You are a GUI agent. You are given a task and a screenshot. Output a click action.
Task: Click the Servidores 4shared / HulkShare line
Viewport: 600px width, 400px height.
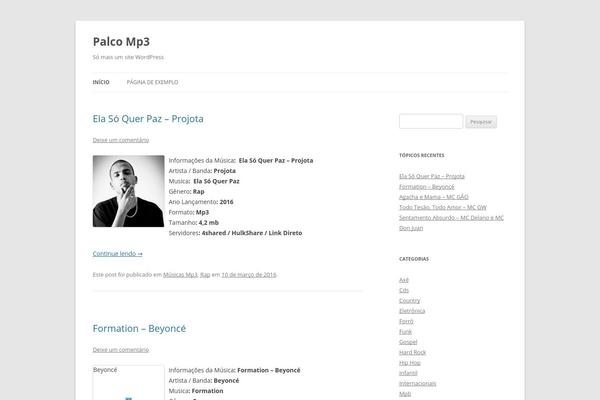235,233
